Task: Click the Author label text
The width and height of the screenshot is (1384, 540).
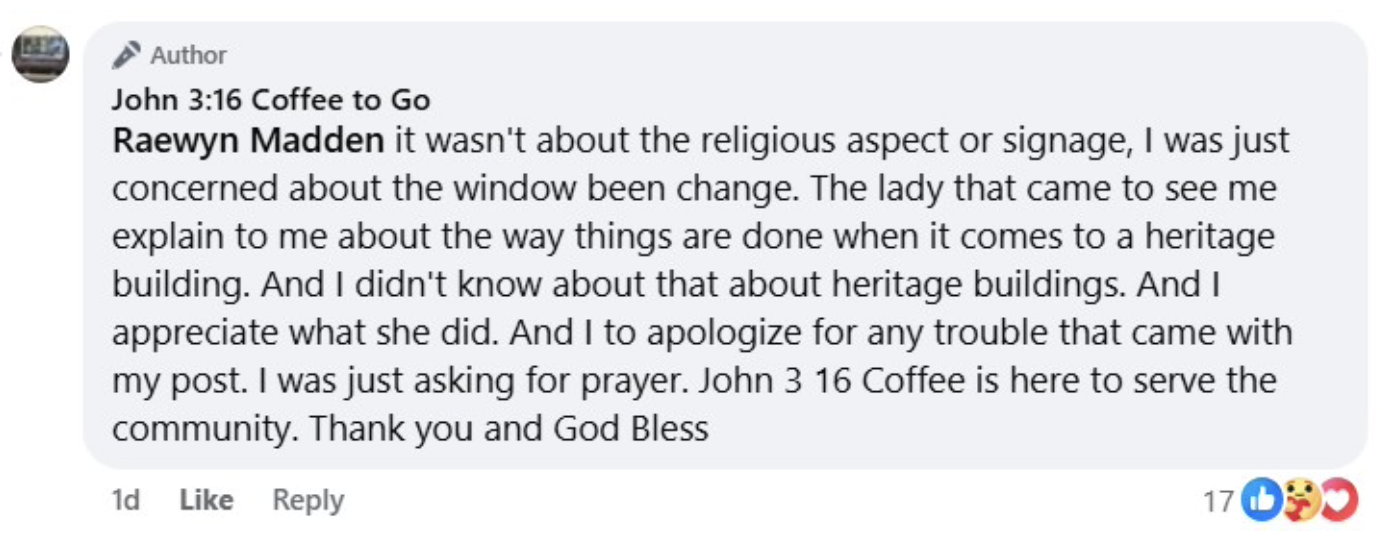Action: (x=188, y=55)
